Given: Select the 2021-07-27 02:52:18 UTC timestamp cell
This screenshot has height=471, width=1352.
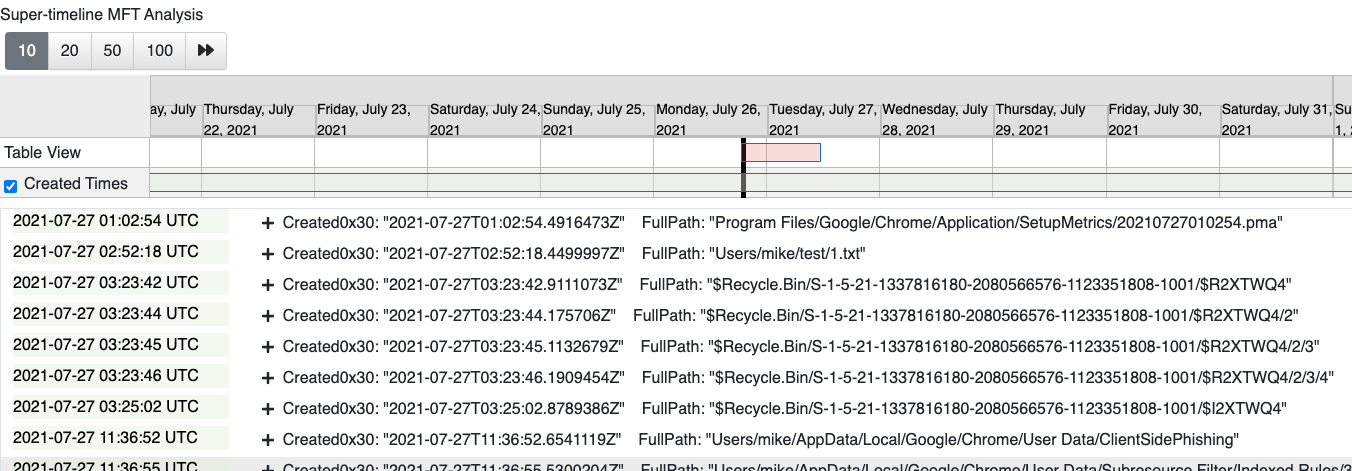Looking at the screenshot, I should pyautogui.click(x=106, y=252).
